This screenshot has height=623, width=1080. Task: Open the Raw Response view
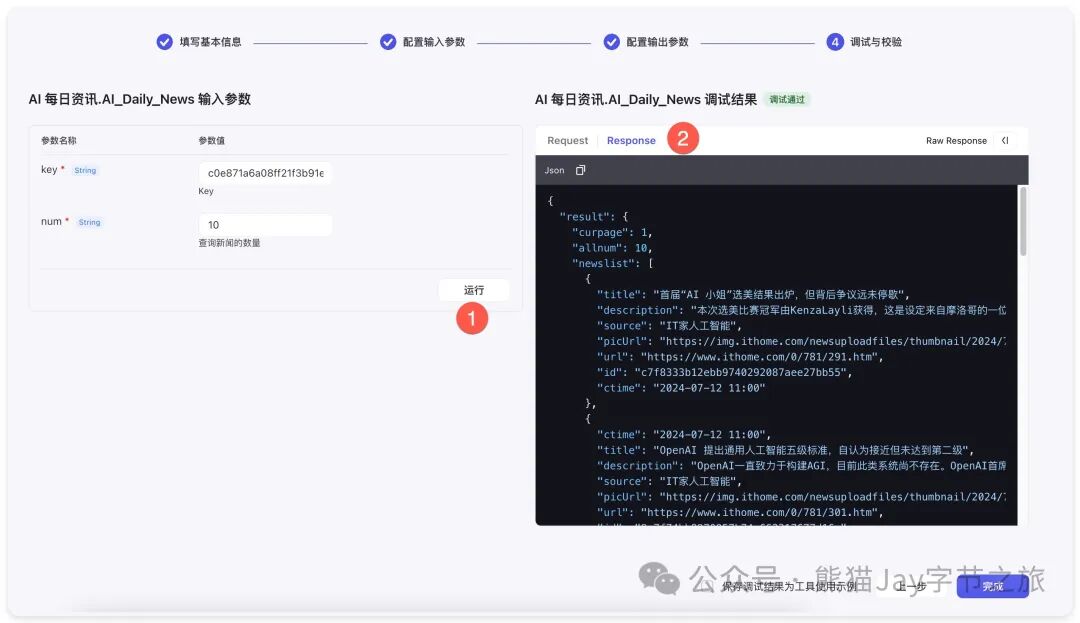click(956, 140)
